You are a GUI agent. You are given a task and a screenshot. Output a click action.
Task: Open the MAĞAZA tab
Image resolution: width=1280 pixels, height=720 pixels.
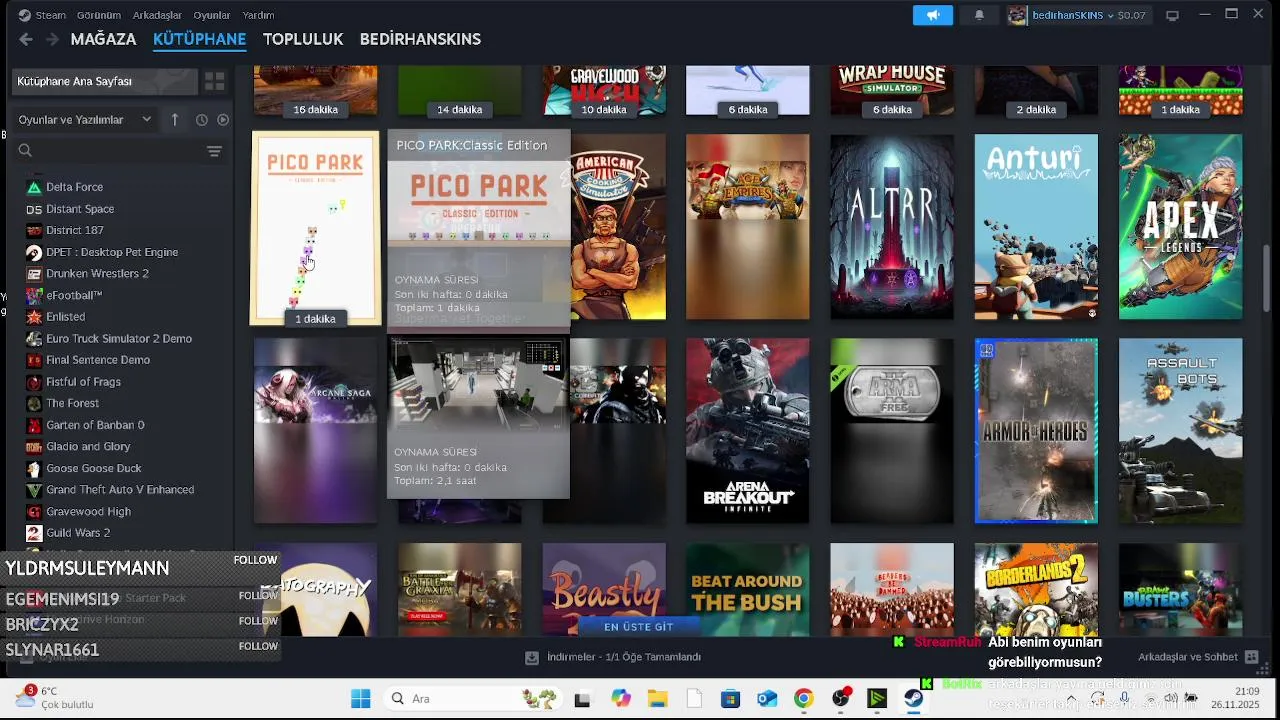click(103, 39)
